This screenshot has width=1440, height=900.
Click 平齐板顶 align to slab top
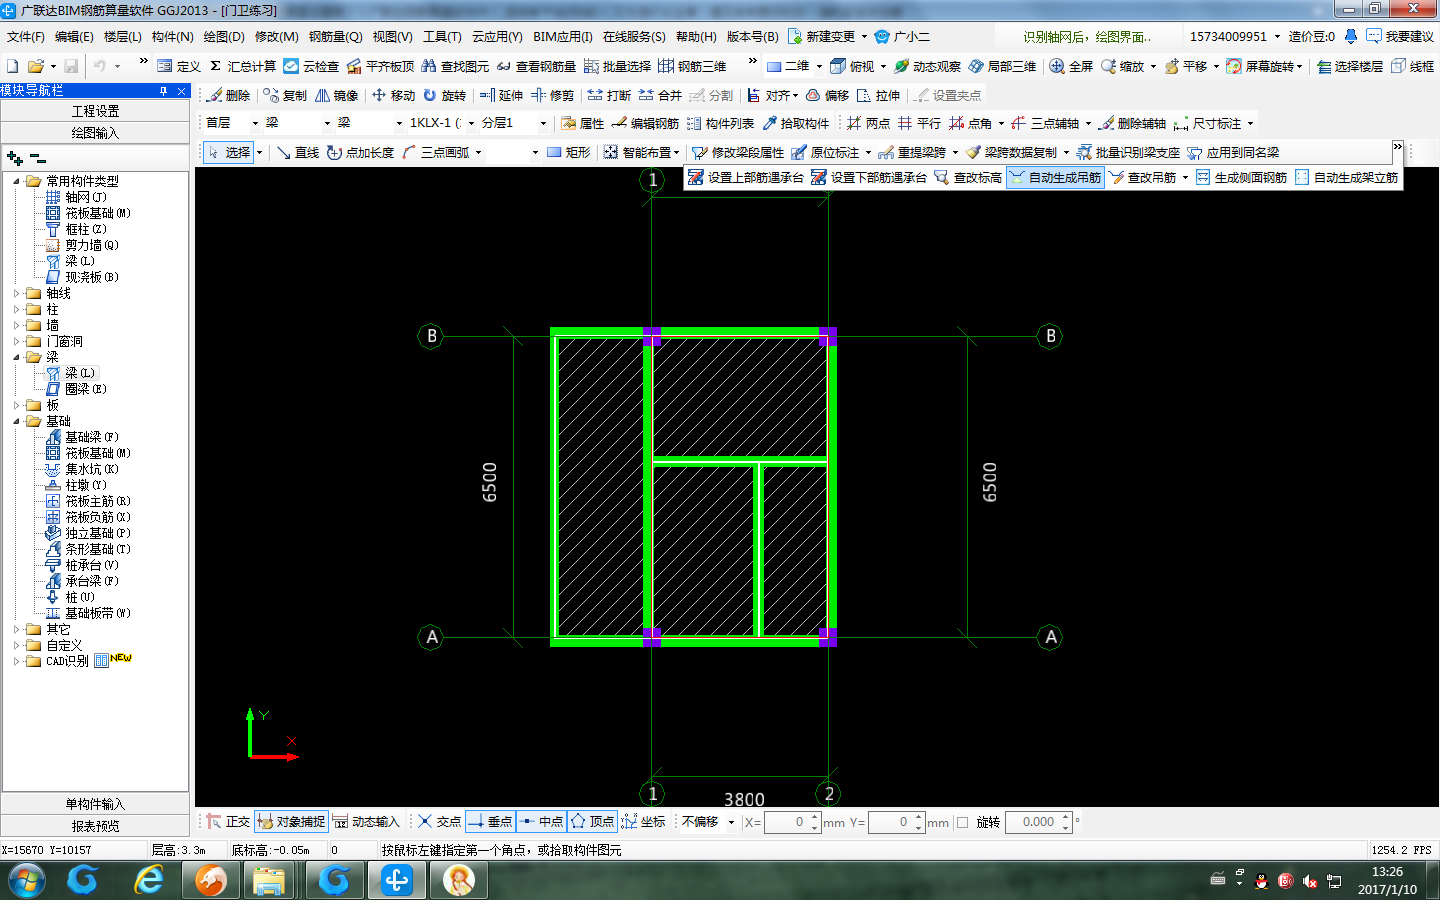click(380, 66)
